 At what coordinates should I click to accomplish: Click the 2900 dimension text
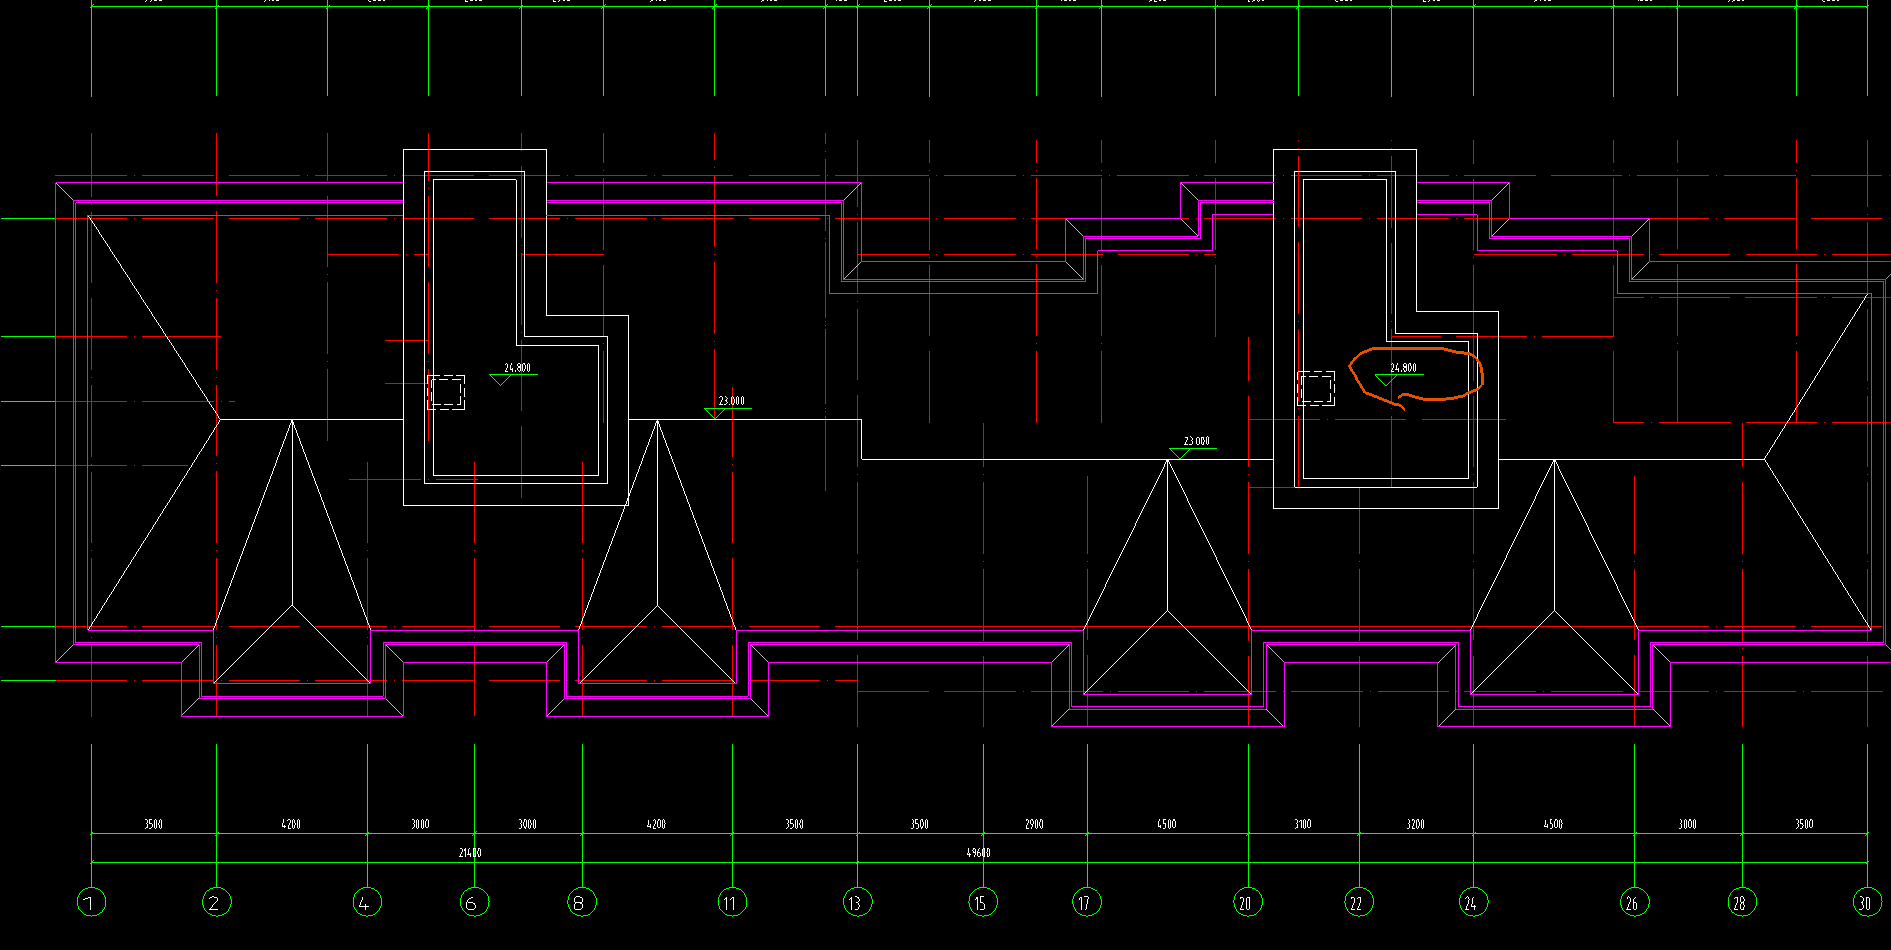[1034, 824]
